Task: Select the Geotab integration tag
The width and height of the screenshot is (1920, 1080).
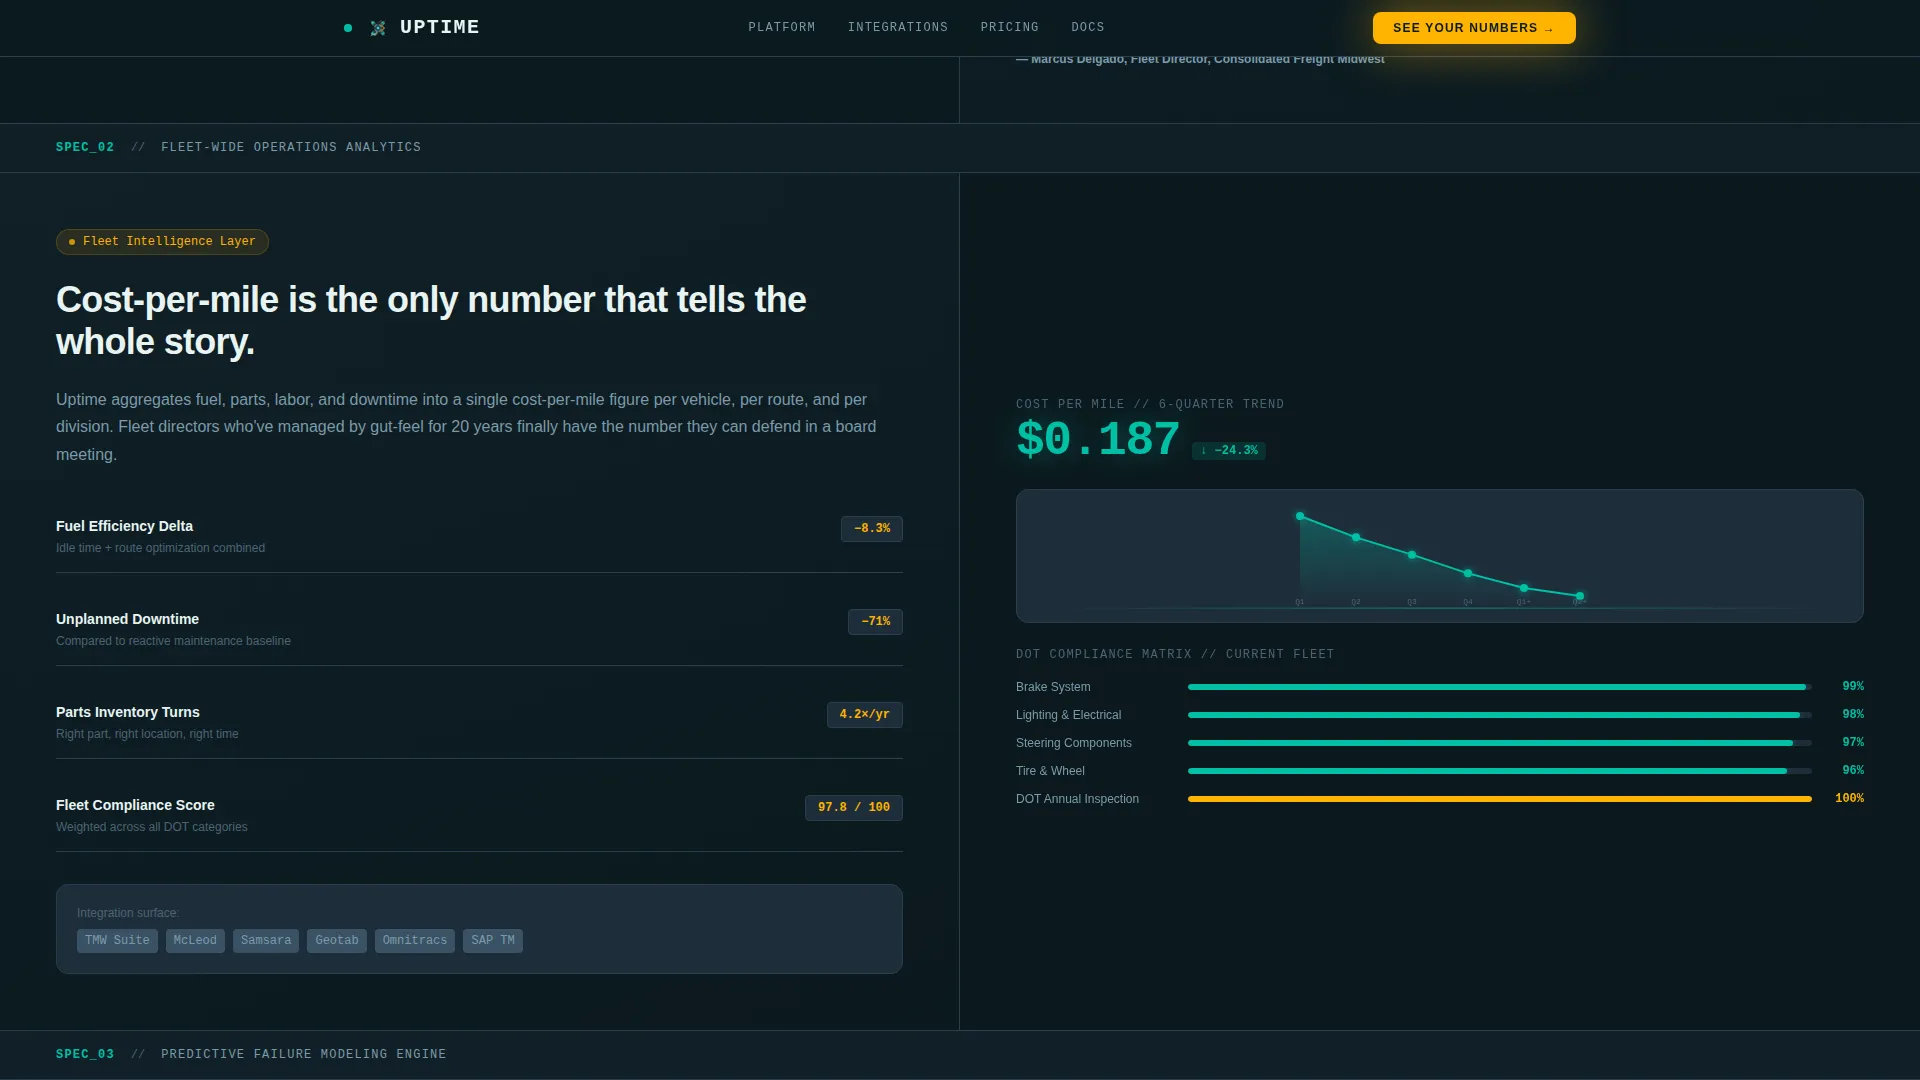Action: coord(337,941)
